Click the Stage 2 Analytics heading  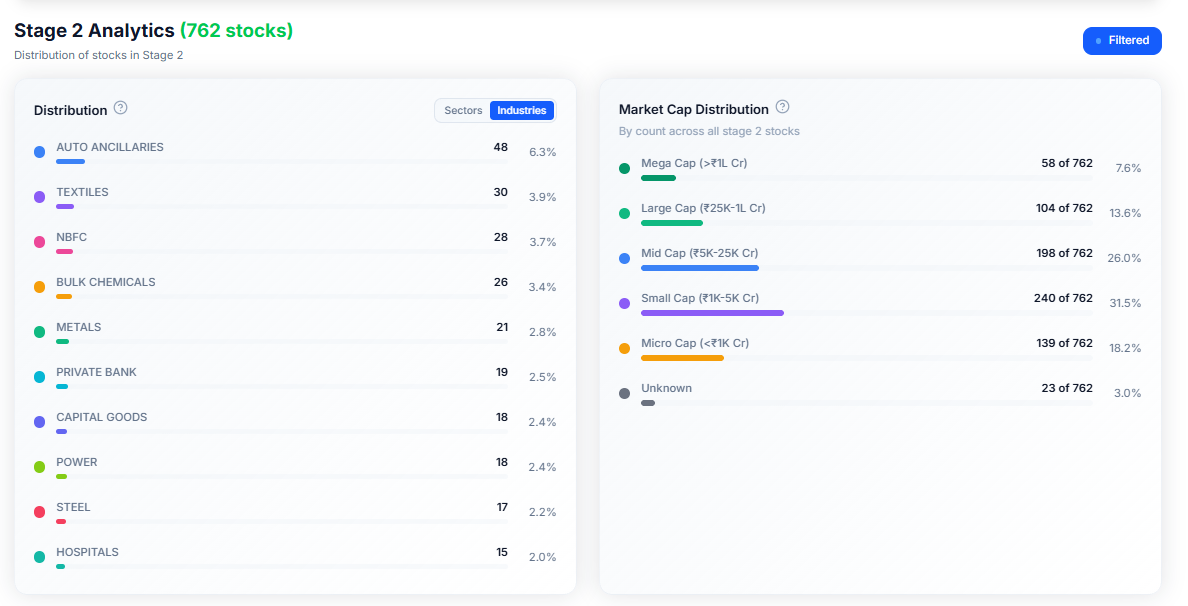point(95,30)
